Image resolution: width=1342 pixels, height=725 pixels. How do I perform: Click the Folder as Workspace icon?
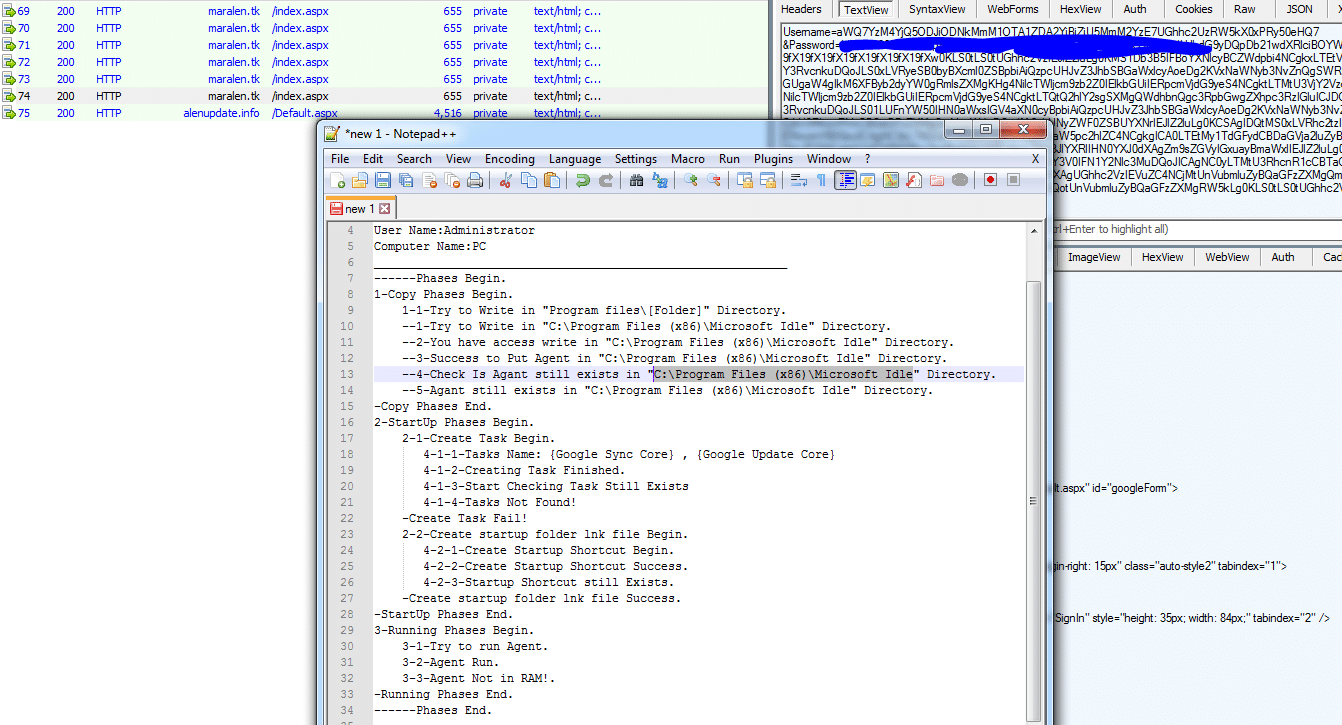coord(936,180)
